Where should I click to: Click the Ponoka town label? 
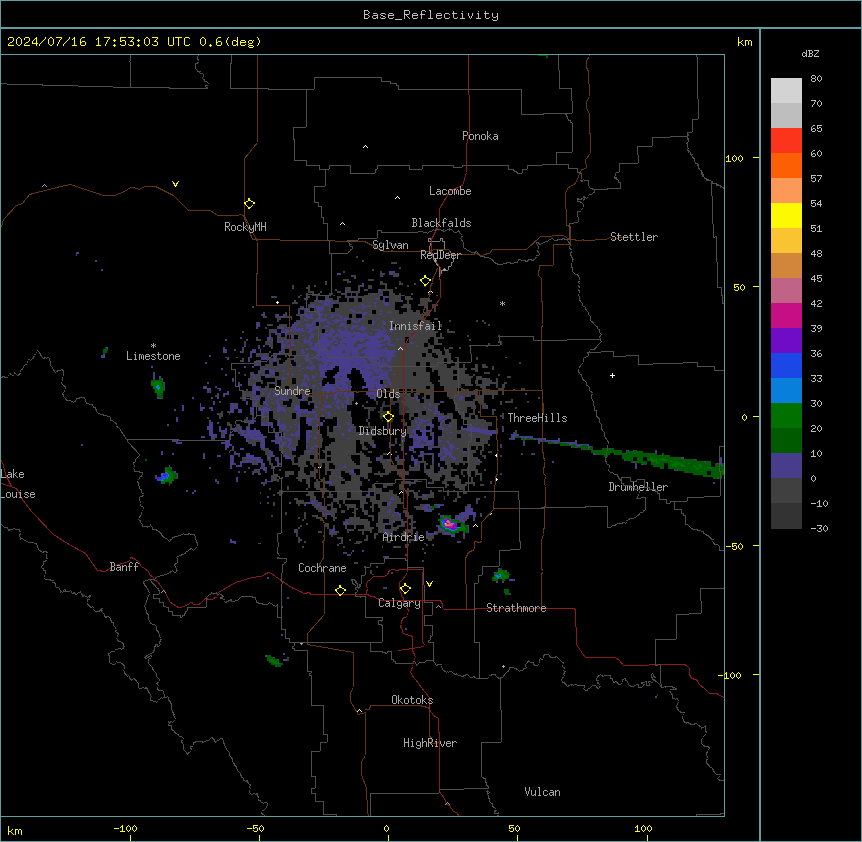pyautogui.click(x=480, y=136)
